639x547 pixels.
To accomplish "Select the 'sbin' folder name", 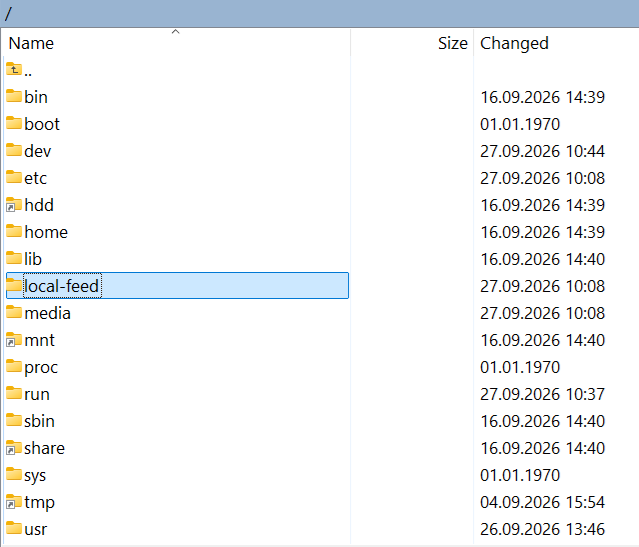I will [39, 421].
